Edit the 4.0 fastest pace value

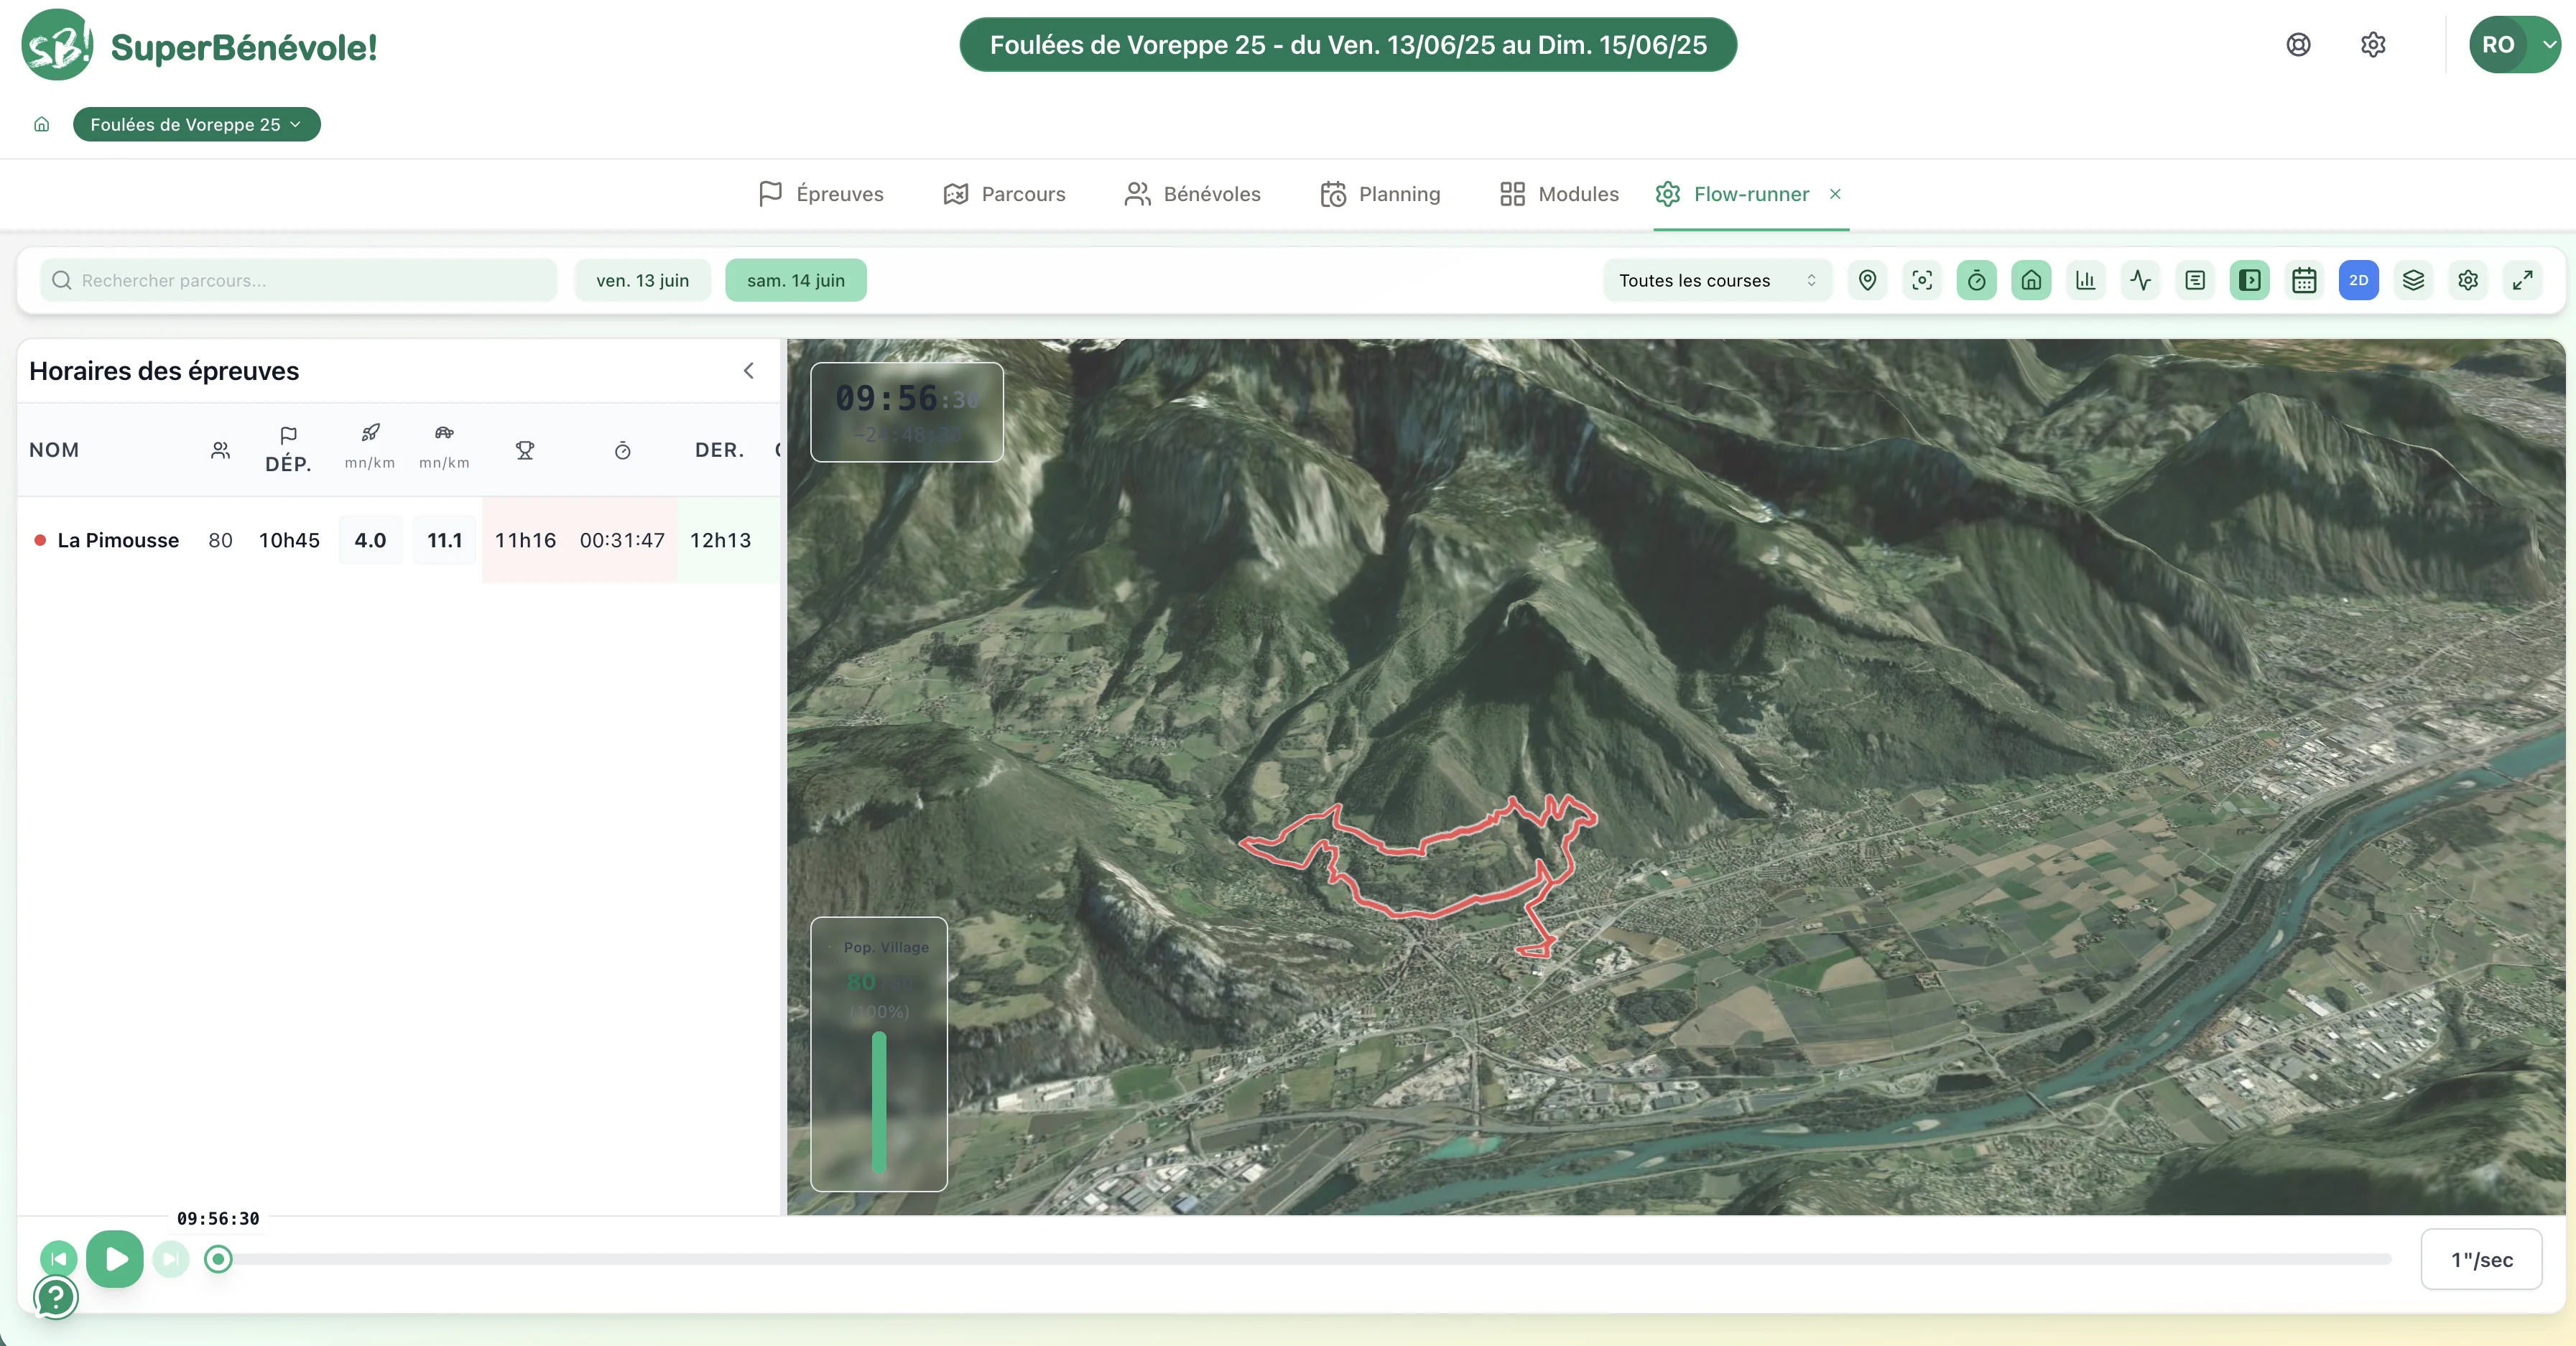(370, 540)
